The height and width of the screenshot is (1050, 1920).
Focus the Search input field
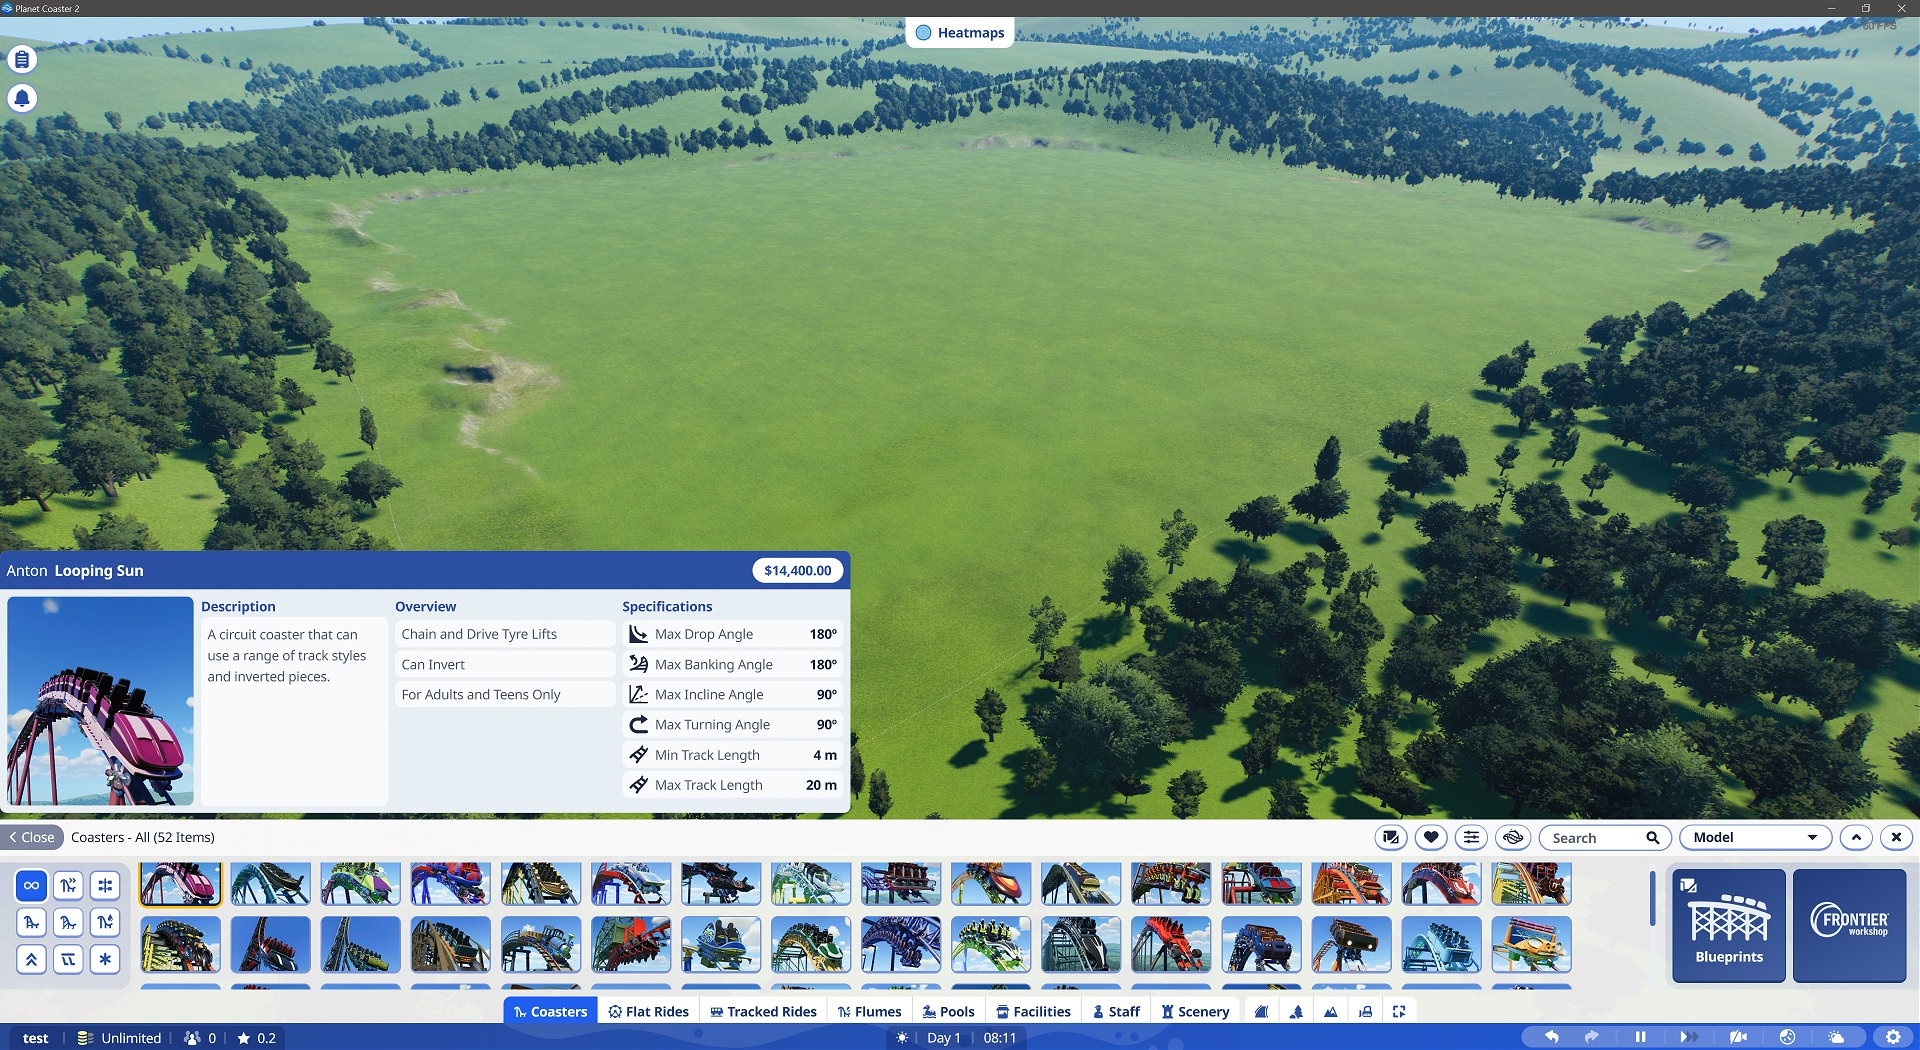[x=1604, y=838]
